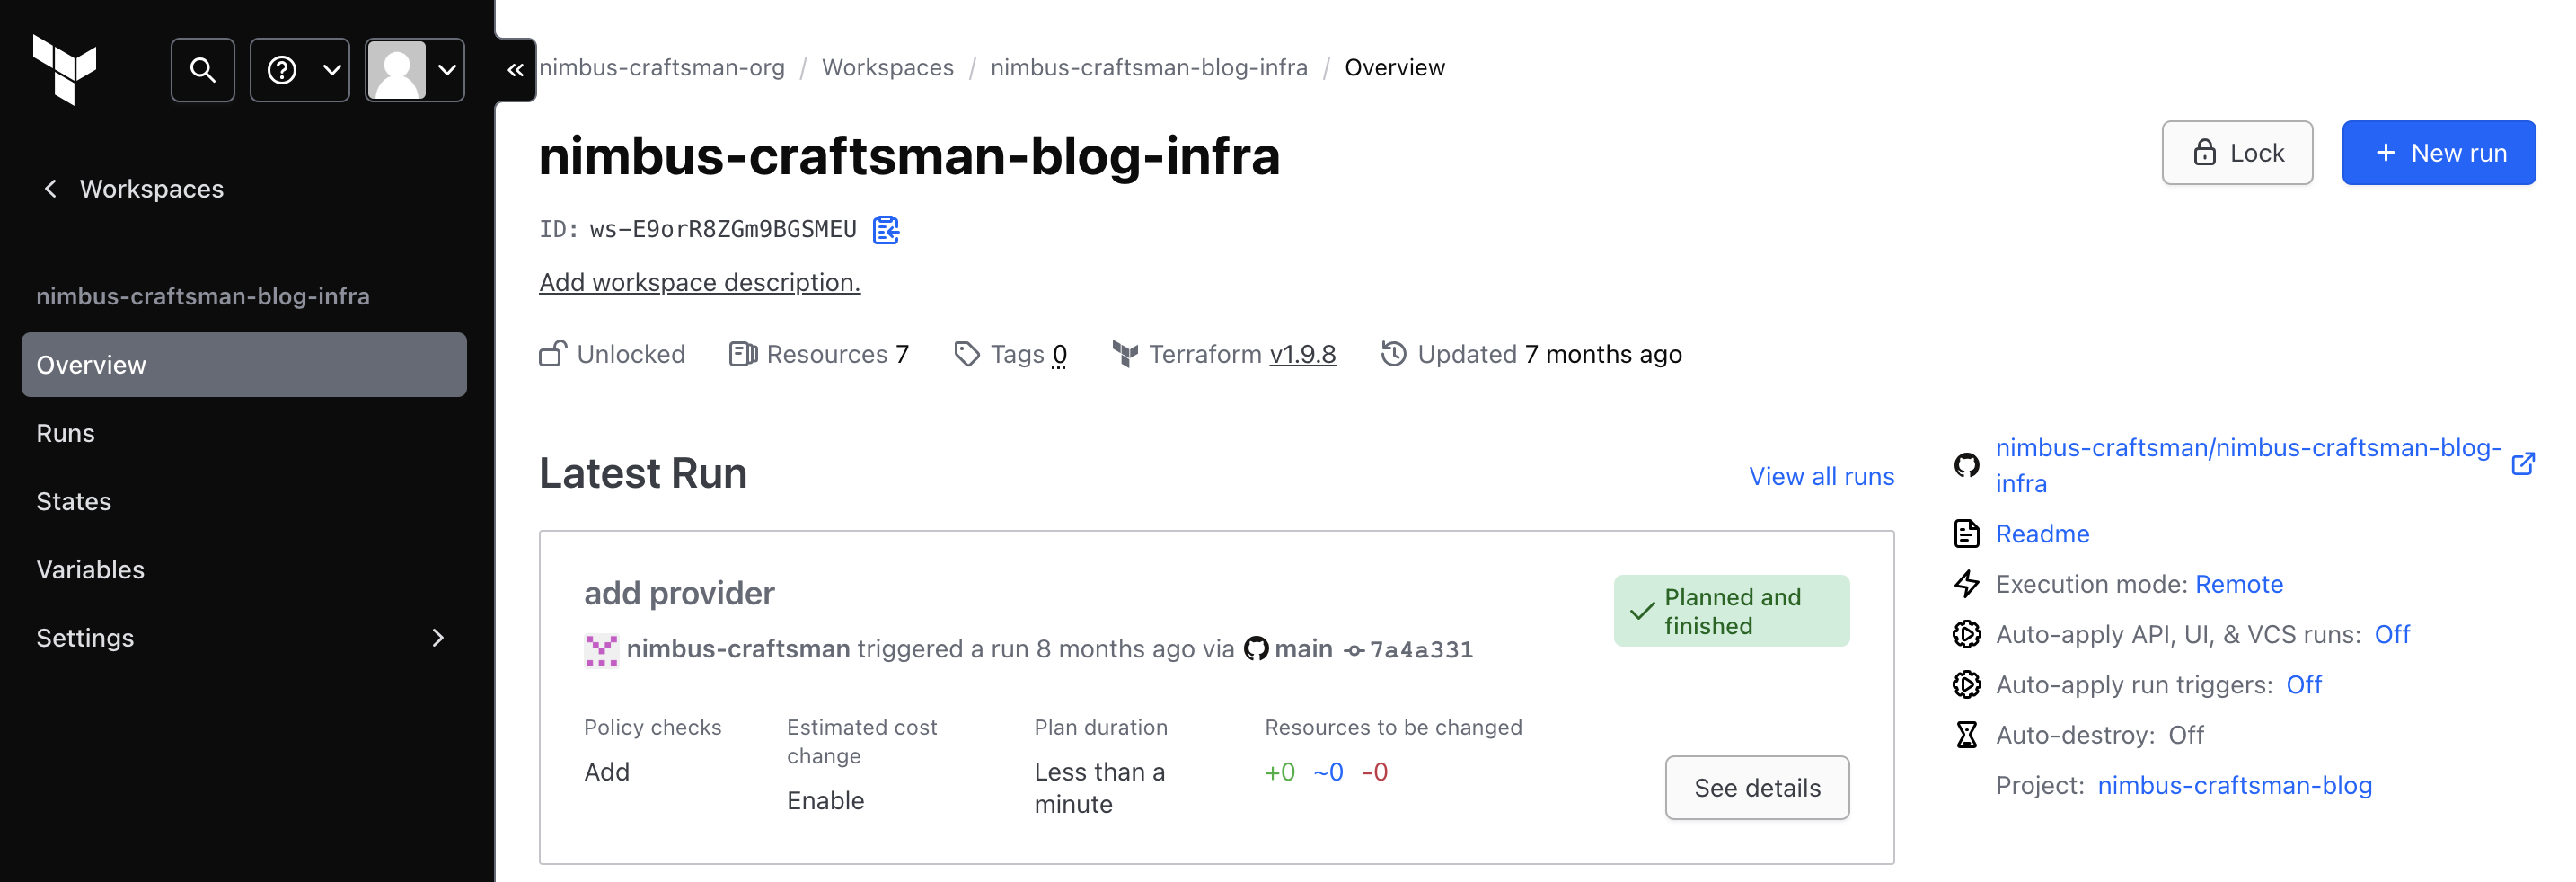This screenshot has height=882, width=2576.
Task: Click Auto-apply API, UI, & VCS runs icon
Action: pyautogui.click(x=1966, y=634)
